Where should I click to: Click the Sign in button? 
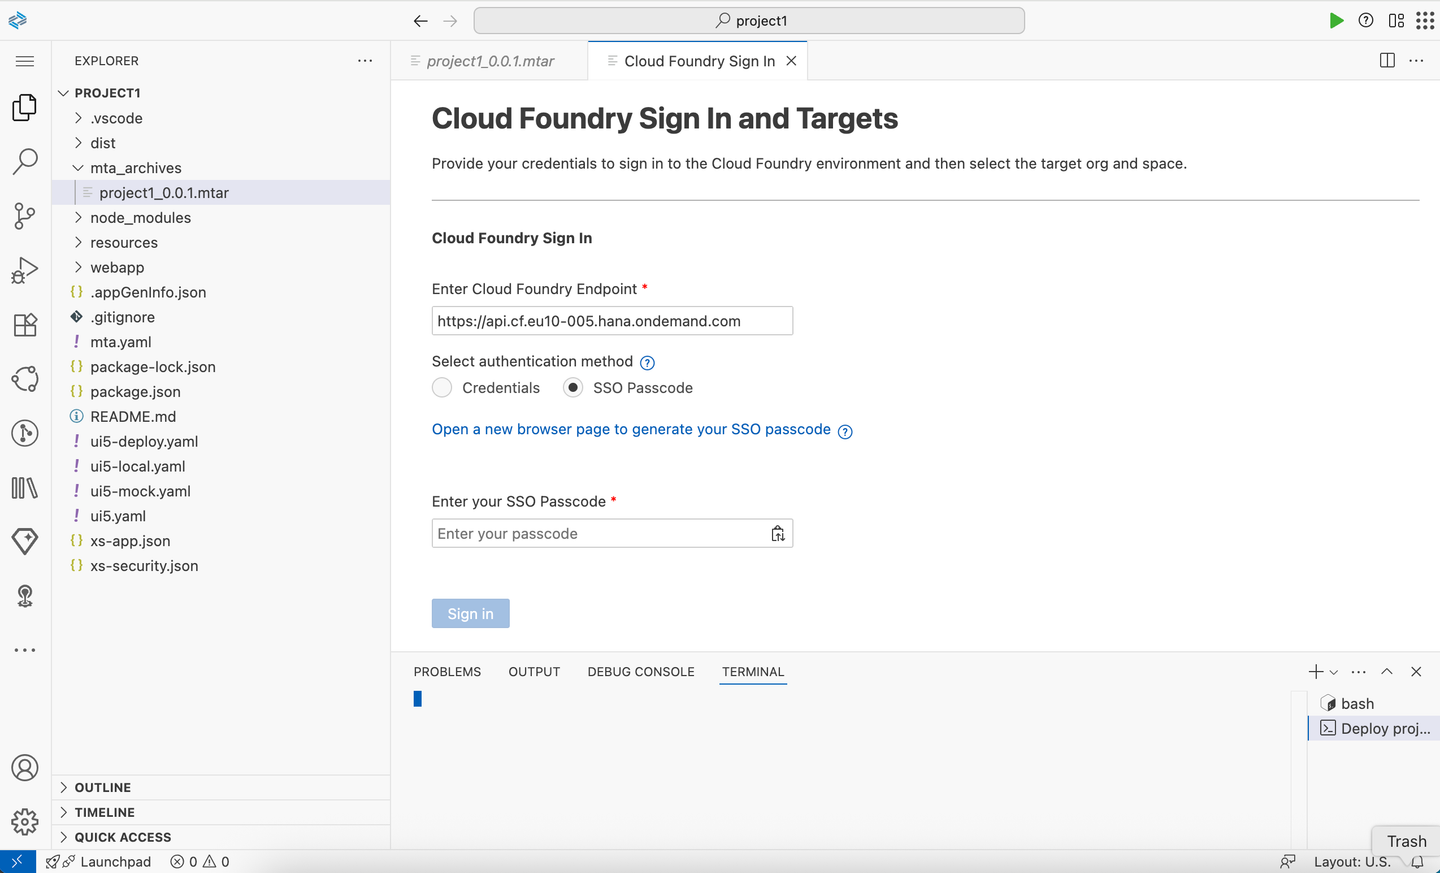[471, 614]
